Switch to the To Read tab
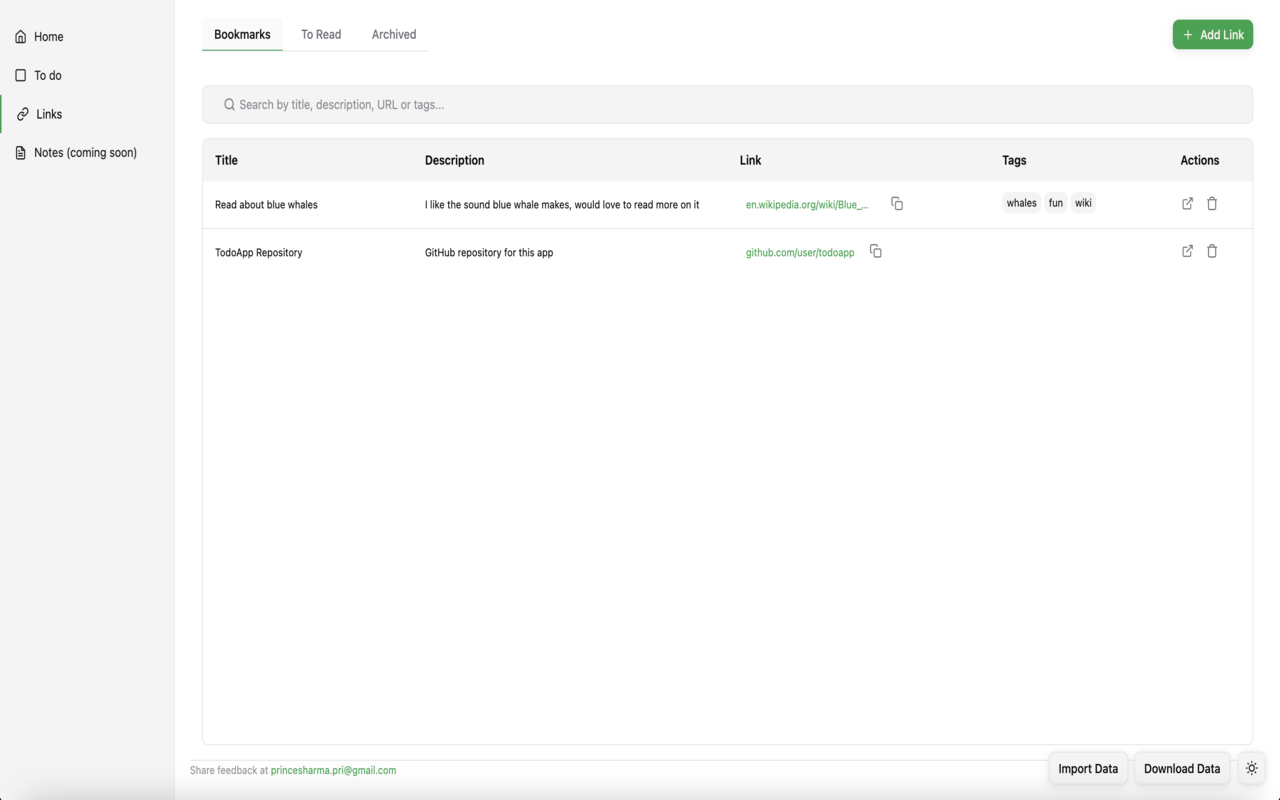This screenshot has width=1280, height=800. (321, 34)
